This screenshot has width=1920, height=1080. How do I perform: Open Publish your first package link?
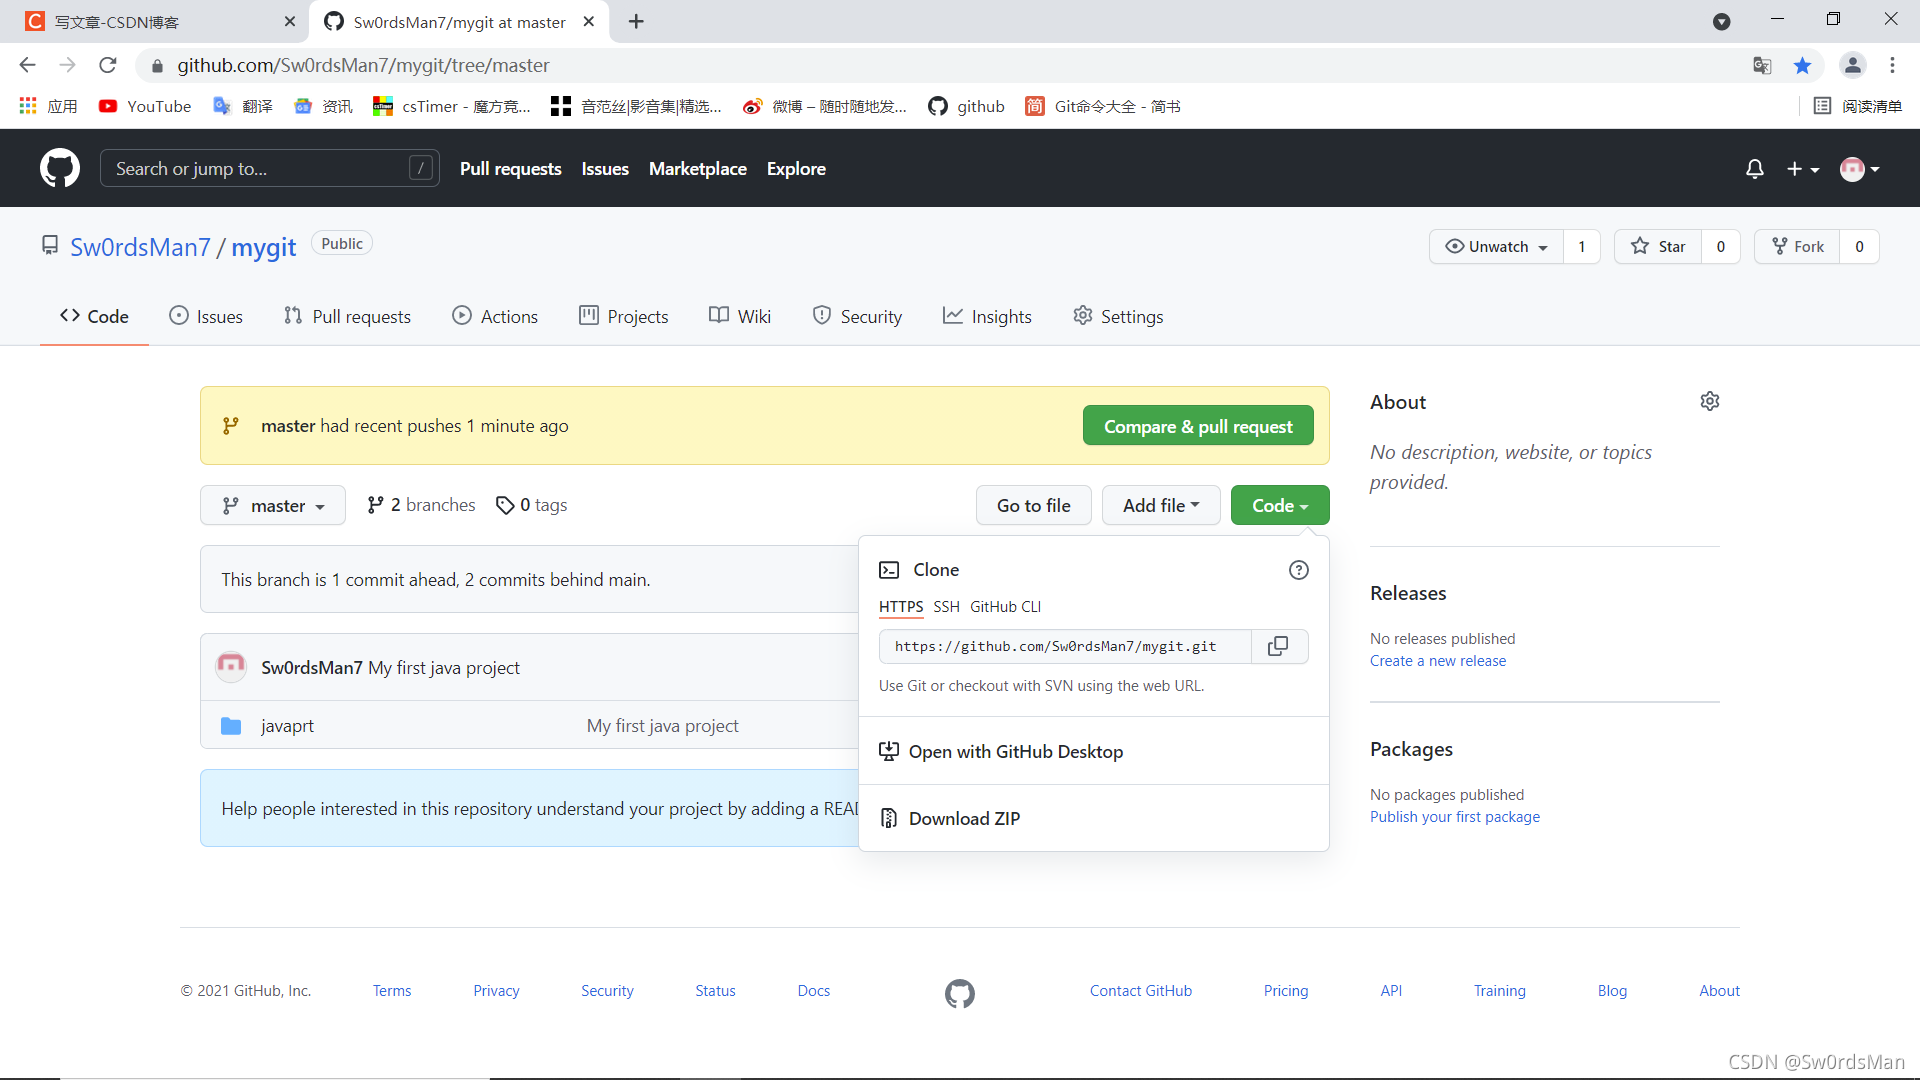1454,817
